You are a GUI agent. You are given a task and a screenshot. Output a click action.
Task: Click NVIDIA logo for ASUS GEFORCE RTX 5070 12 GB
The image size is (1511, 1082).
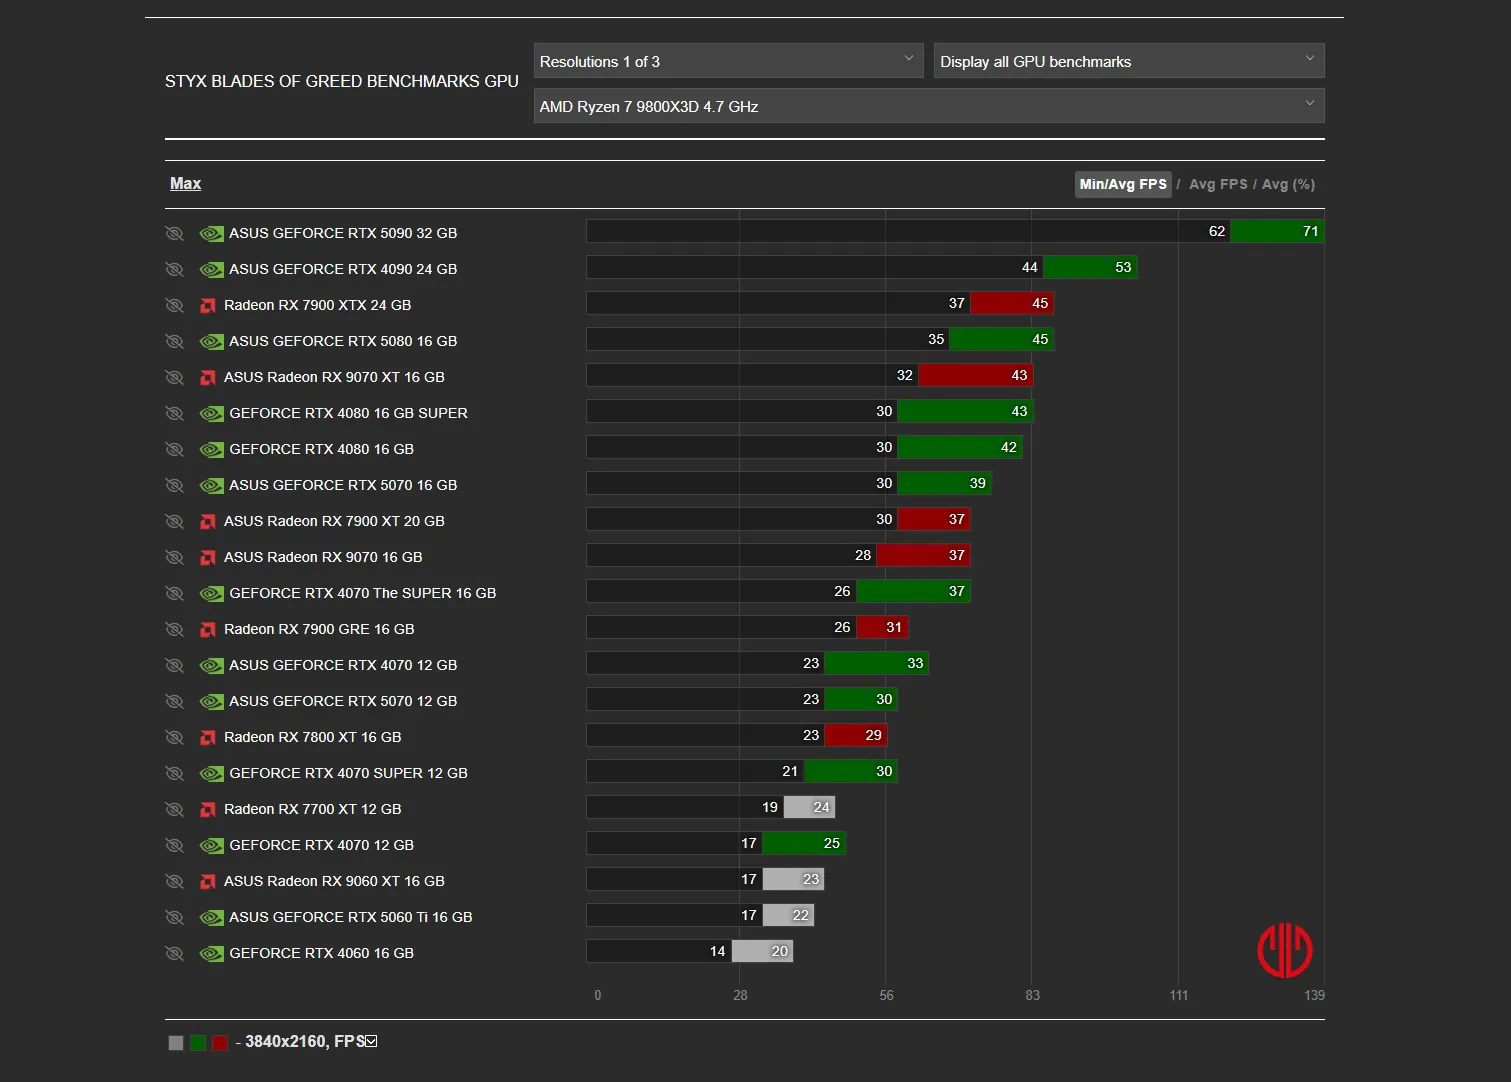tap(211, 702)
